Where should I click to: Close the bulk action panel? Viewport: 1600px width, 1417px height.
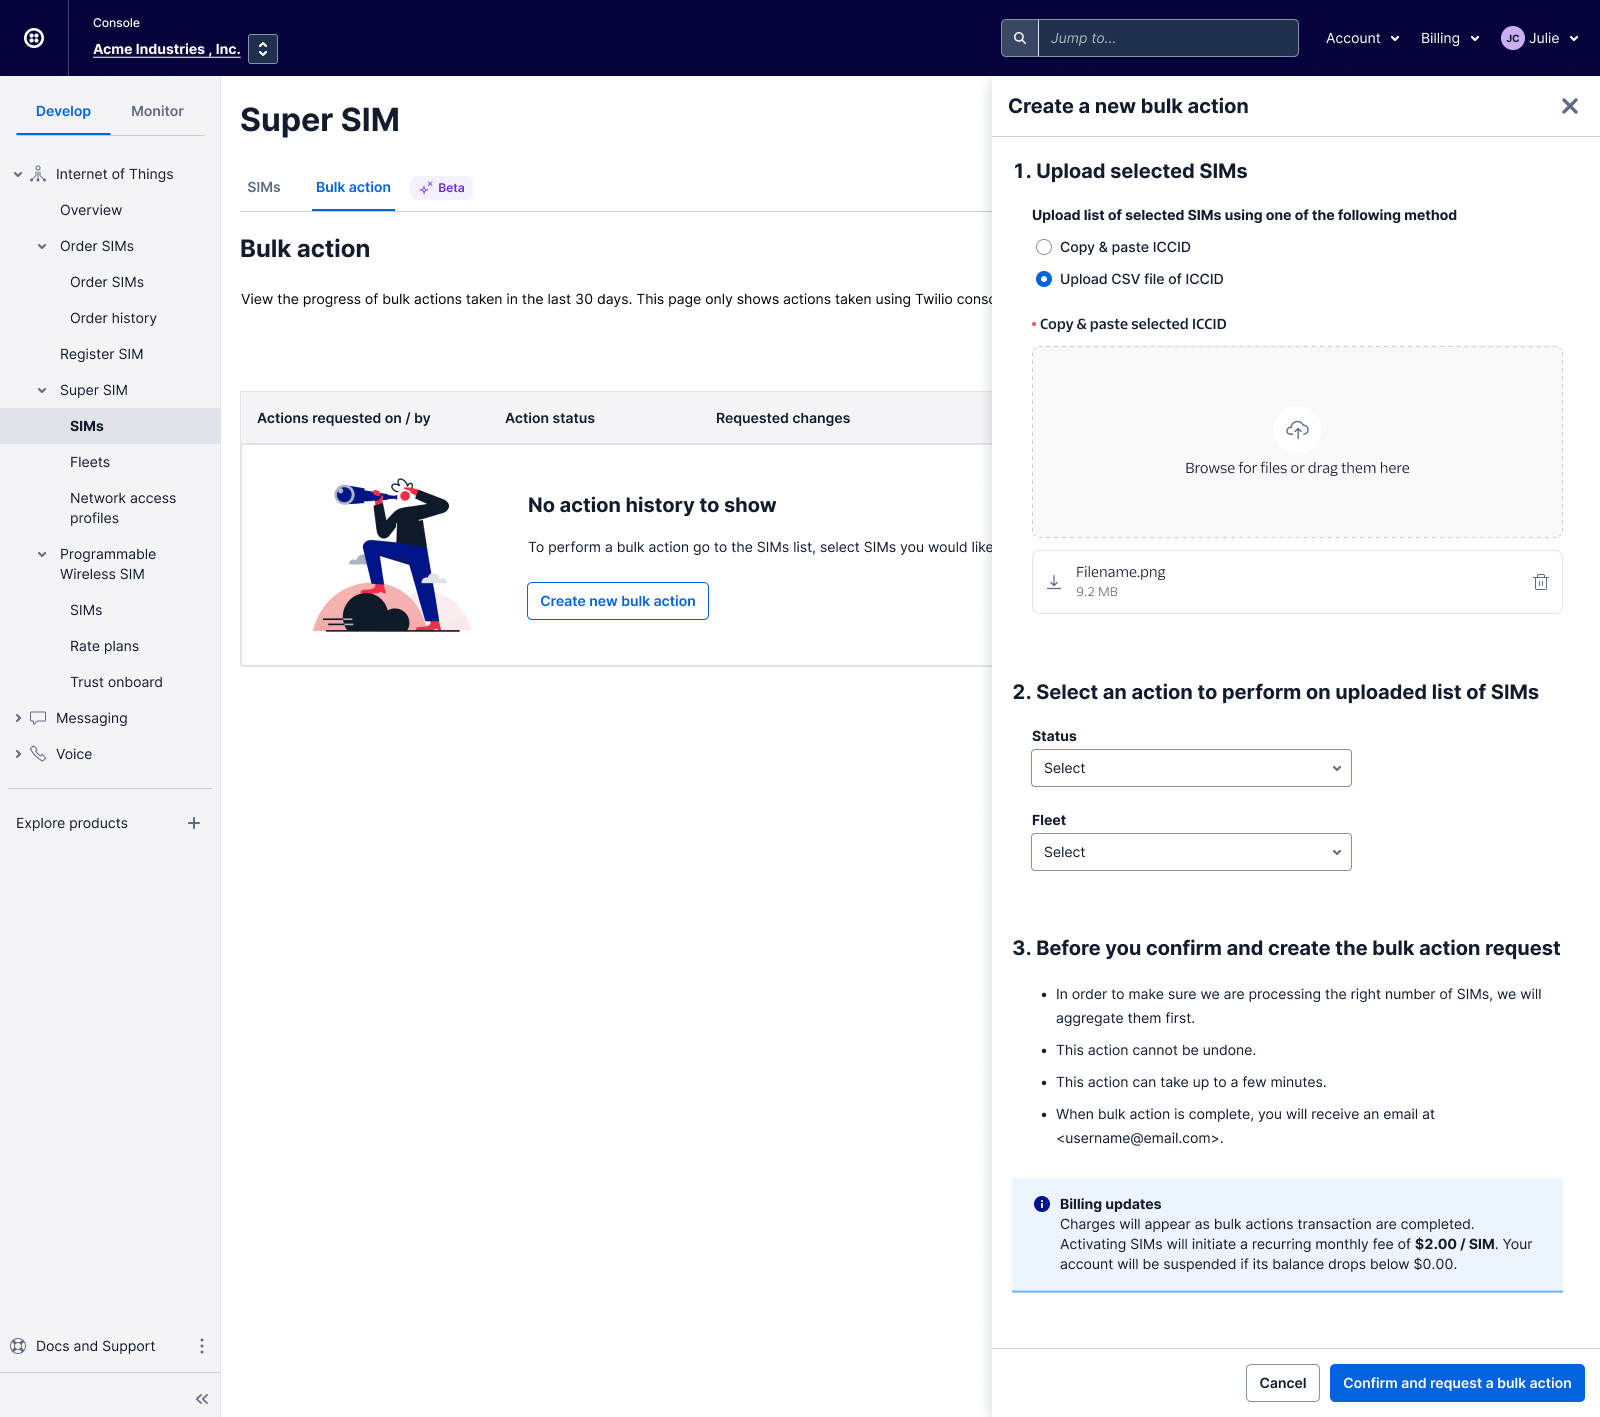[1569, 106]
